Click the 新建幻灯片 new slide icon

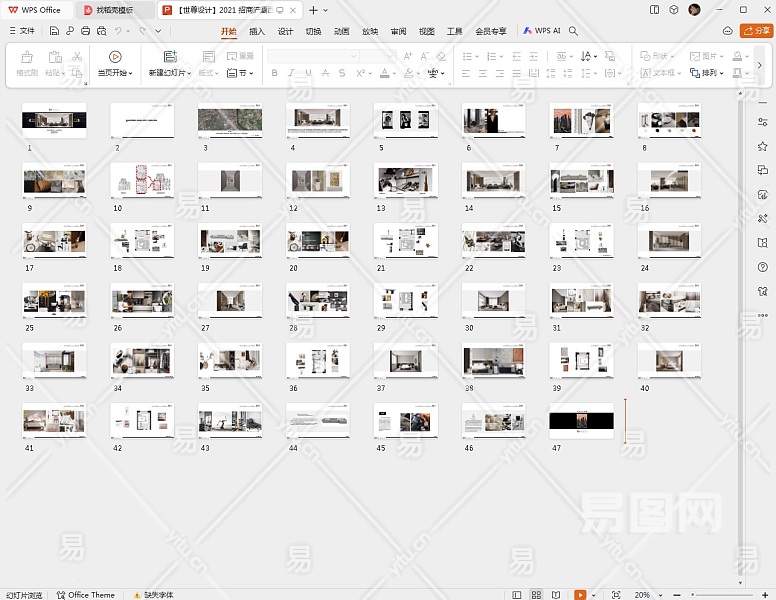pyautogui.click(x=169, y=57)
